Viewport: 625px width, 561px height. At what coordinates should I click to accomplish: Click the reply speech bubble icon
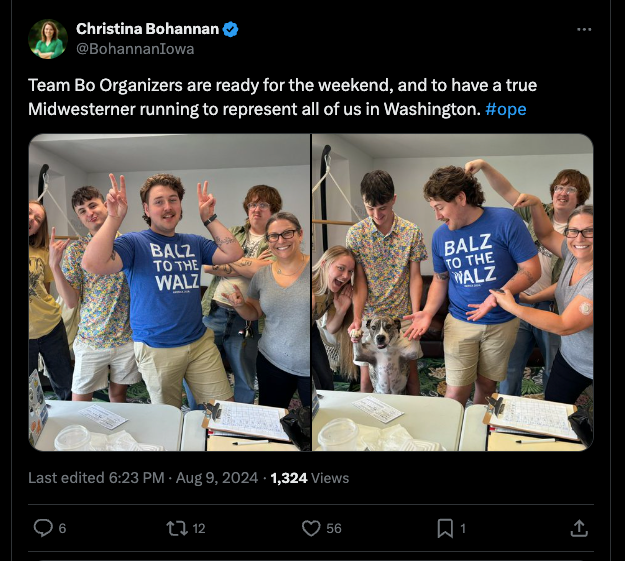coord(43,528)
